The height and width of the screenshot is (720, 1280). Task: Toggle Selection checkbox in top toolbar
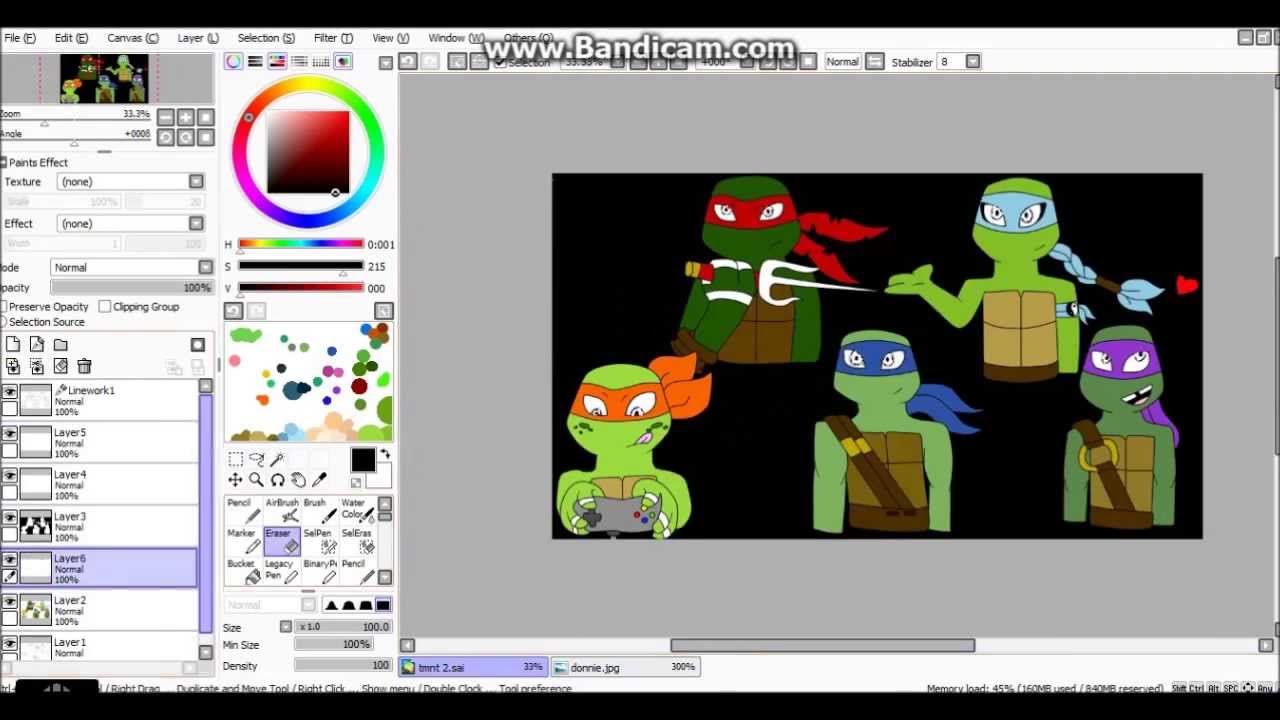point(500,62)
